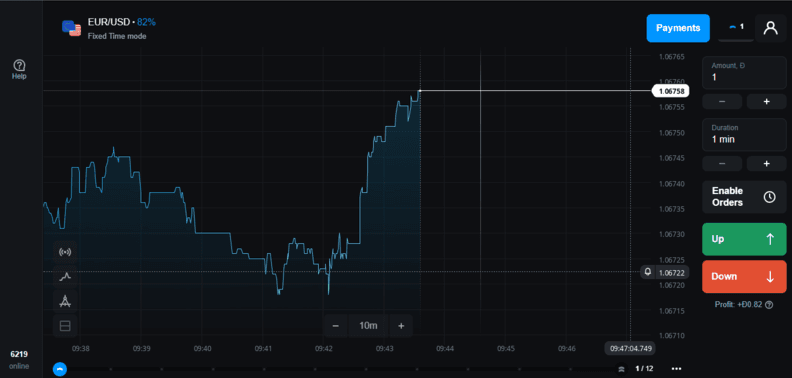
Task: Click the 6219 online counter
Action: [19, 359]
